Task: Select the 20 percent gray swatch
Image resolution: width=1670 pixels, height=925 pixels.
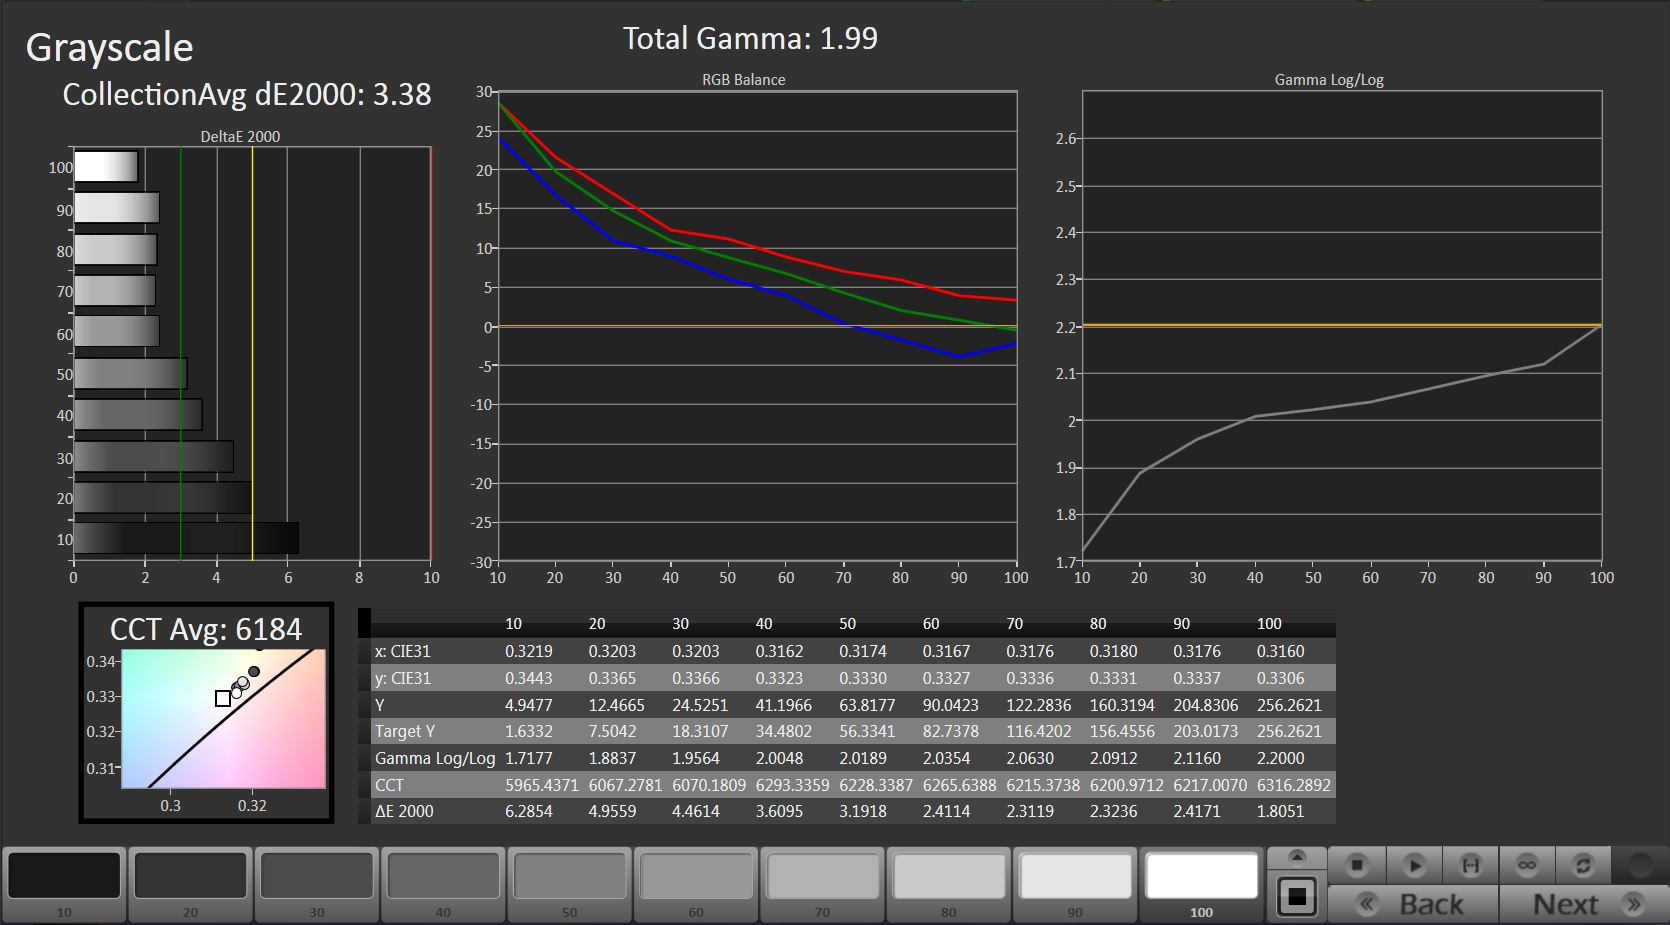Action: tap(190, 876)
